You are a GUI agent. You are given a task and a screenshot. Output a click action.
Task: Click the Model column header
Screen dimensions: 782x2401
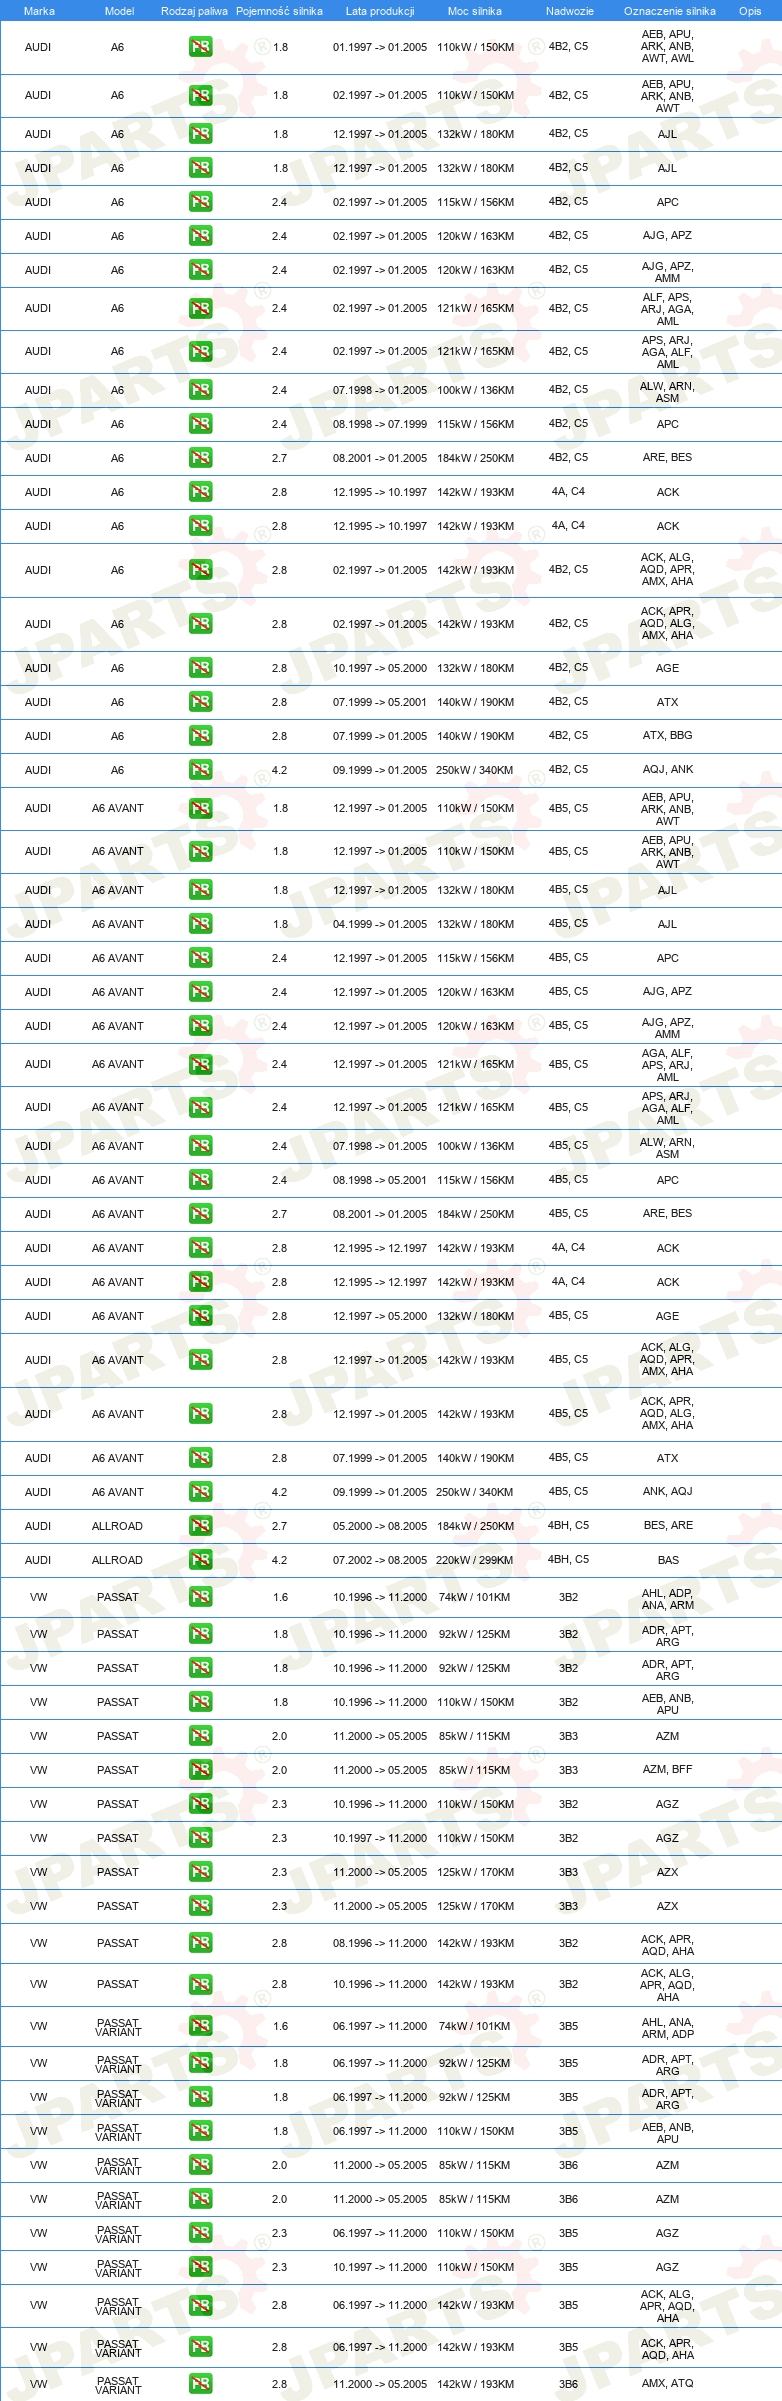coord(119,11)
